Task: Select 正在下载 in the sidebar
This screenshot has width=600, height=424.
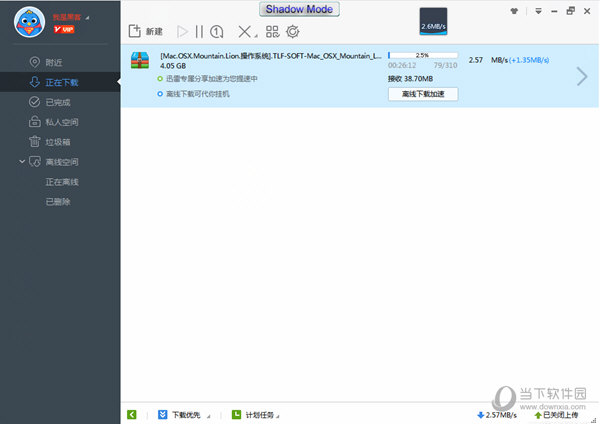Action: [x=60, y=82]
